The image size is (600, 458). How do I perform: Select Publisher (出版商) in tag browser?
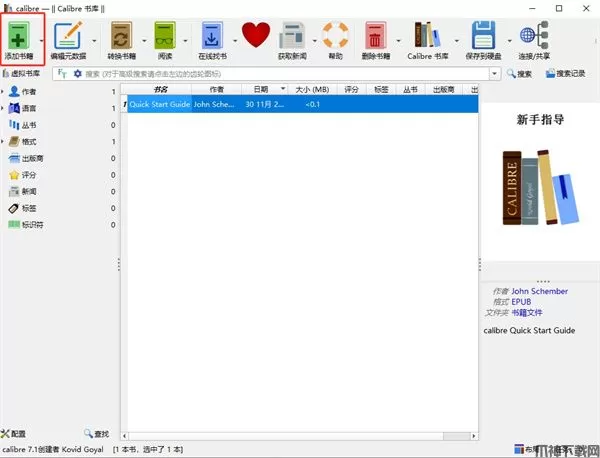[x=26, y=158]
